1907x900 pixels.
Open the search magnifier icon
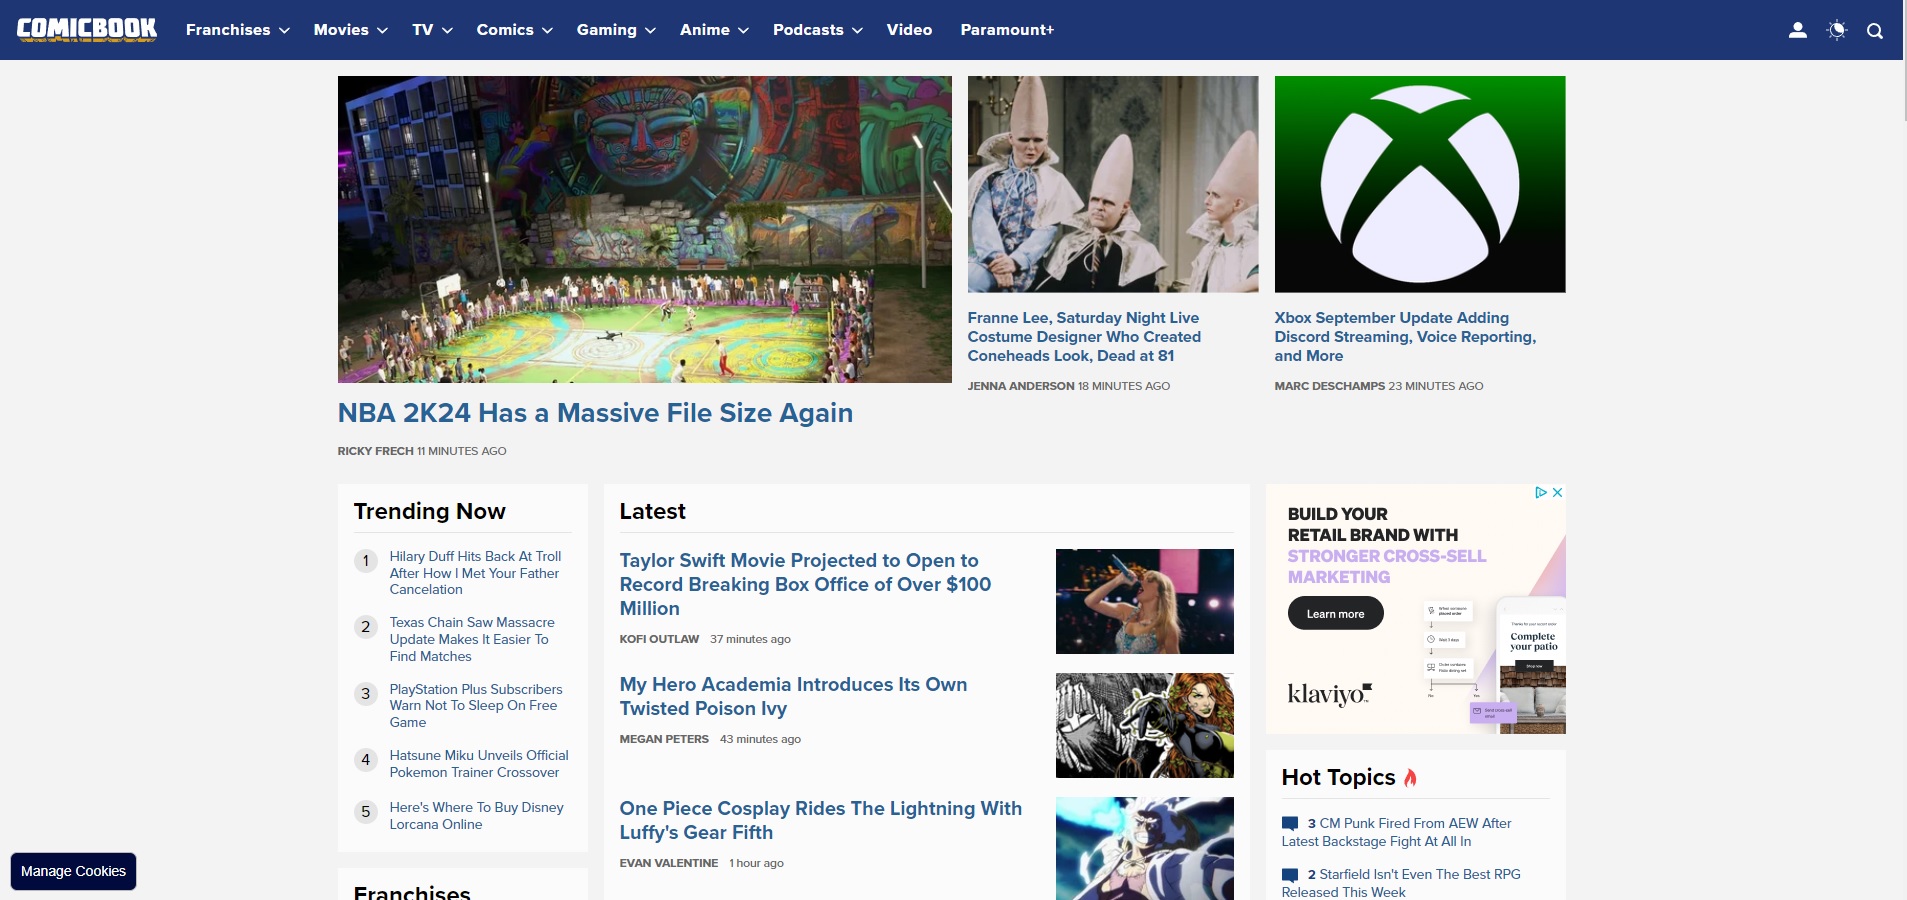(x=1875, y=31)
